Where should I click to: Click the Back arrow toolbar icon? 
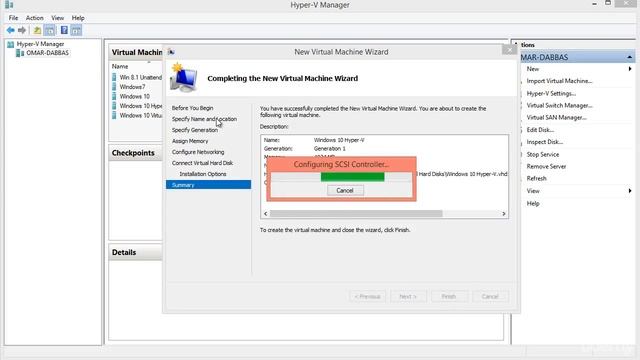[11, 30]
